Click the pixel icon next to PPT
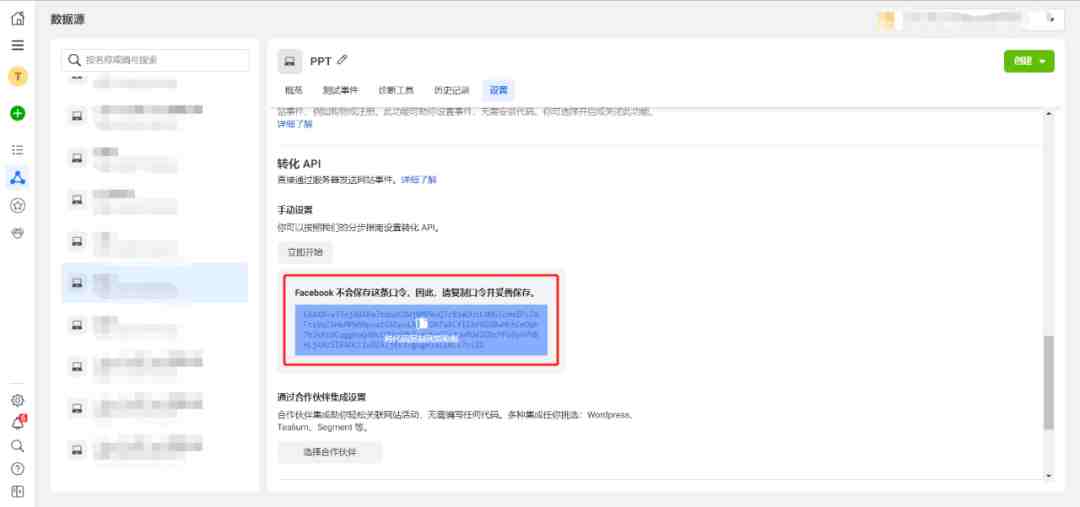This screenshot has width=1080, height=507. 290,61
